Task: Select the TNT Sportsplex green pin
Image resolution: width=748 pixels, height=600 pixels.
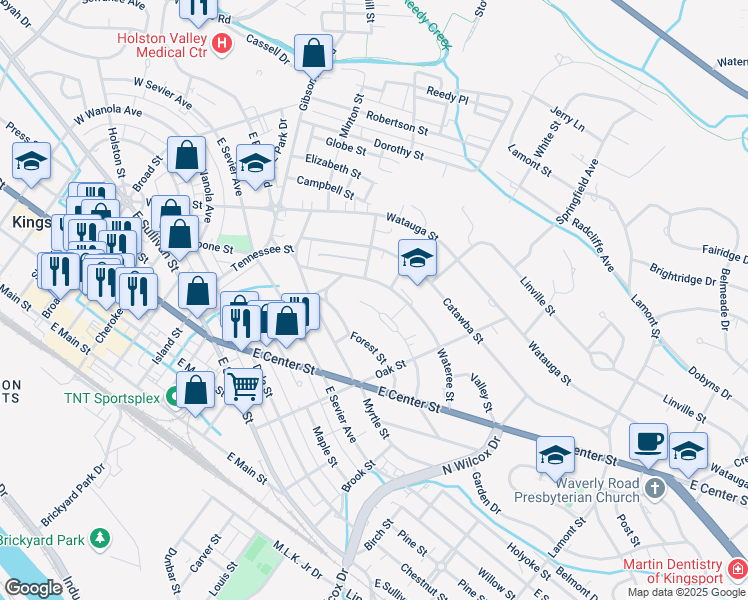Action: 172,398
